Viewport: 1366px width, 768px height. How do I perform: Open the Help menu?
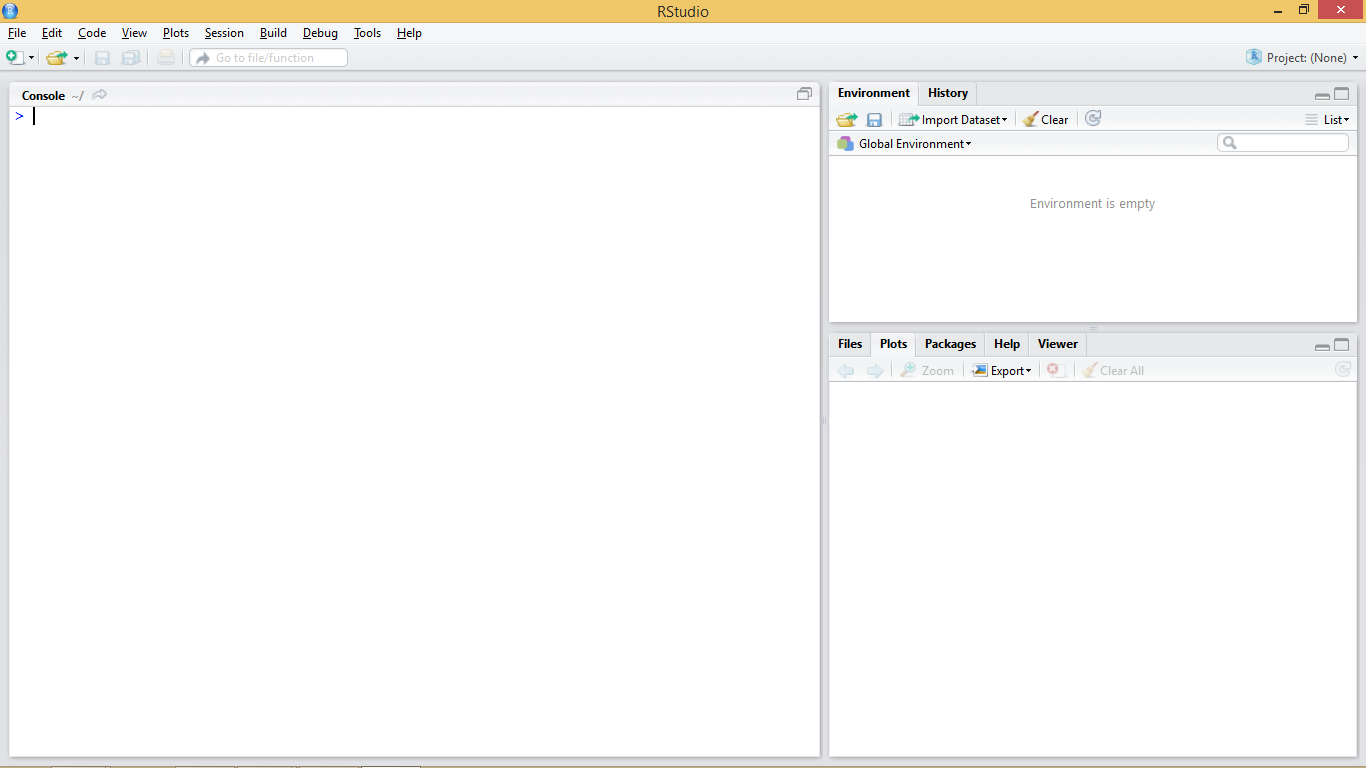(409, 33)
